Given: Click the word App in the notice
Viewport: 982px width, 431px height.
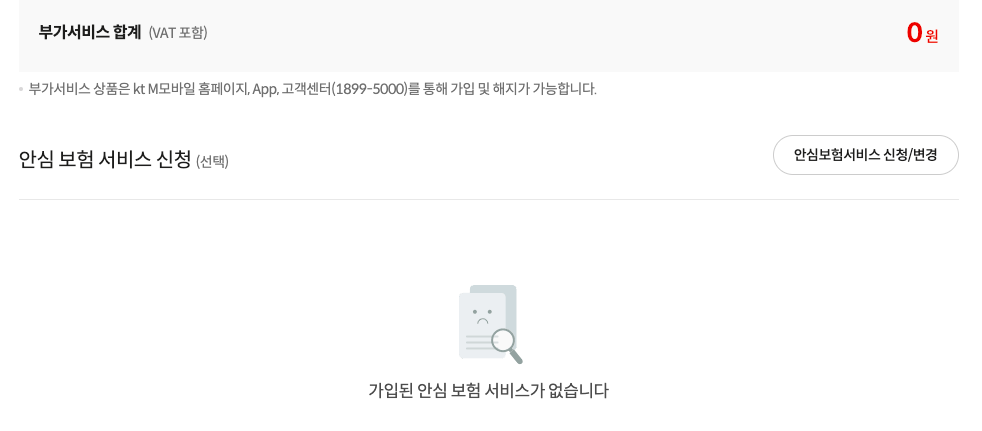Looking at the screenshot, I should coord(264,89).
